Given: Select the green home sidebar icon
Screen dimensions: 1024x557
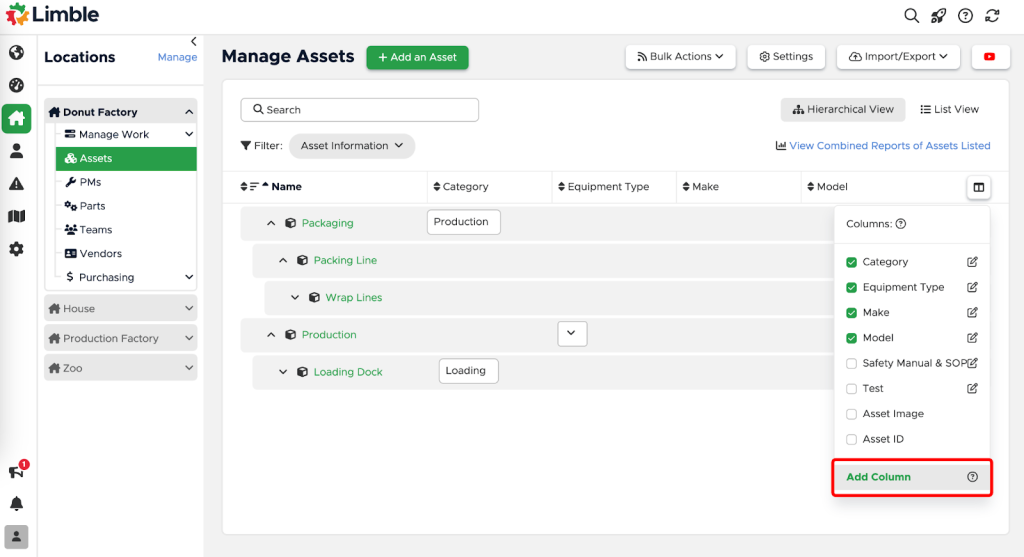Looking at the screenshot, I should coord(16,118).
